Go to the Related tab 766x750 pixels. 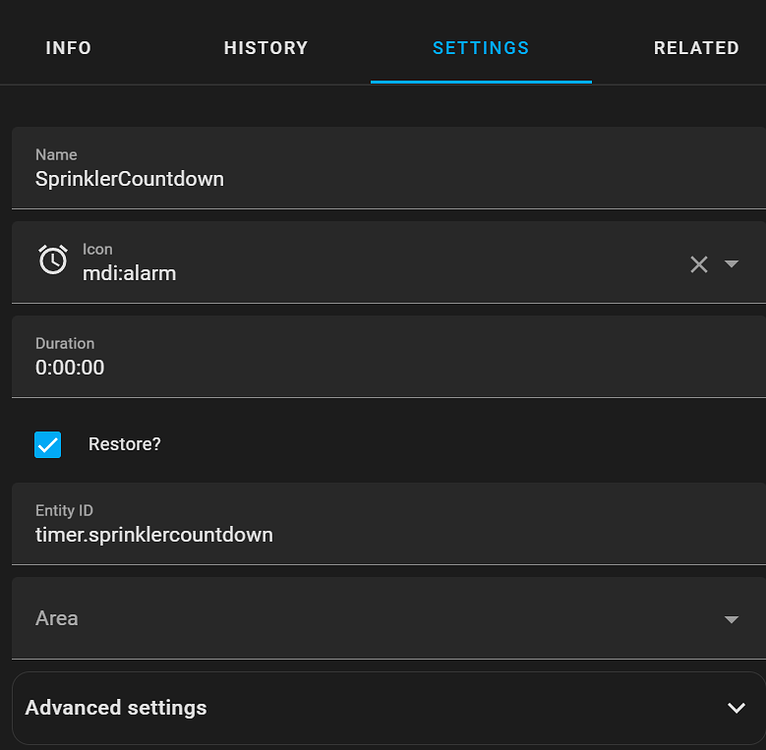[x=696, y=48]
